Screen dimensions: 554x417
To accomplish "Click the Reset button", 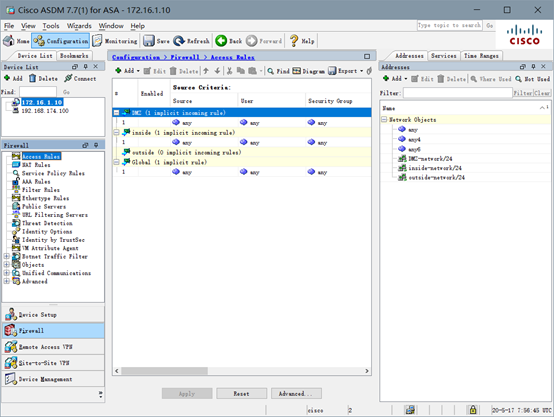I will pos(241,393).
